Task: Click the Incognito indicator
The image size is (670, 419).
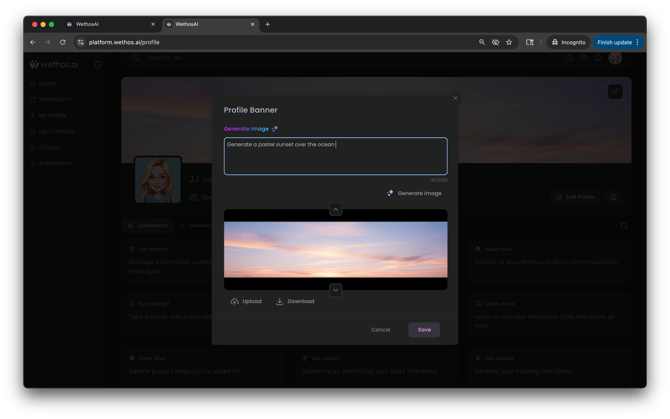Action: pos(568,42)
